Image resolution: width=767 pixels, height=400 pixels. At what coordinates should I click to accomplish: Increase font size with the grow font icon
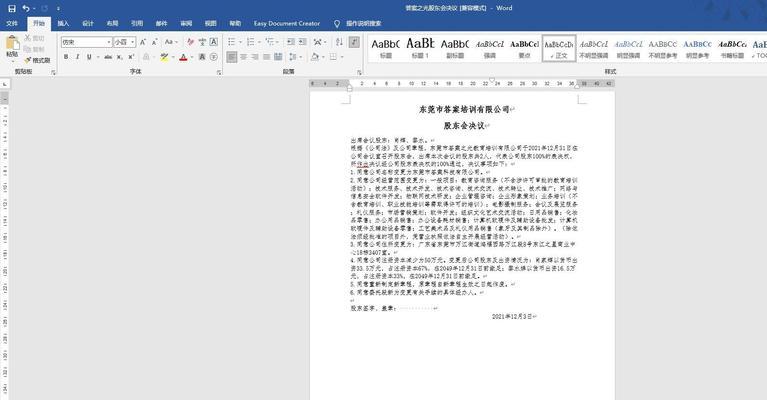click(143, 43)
